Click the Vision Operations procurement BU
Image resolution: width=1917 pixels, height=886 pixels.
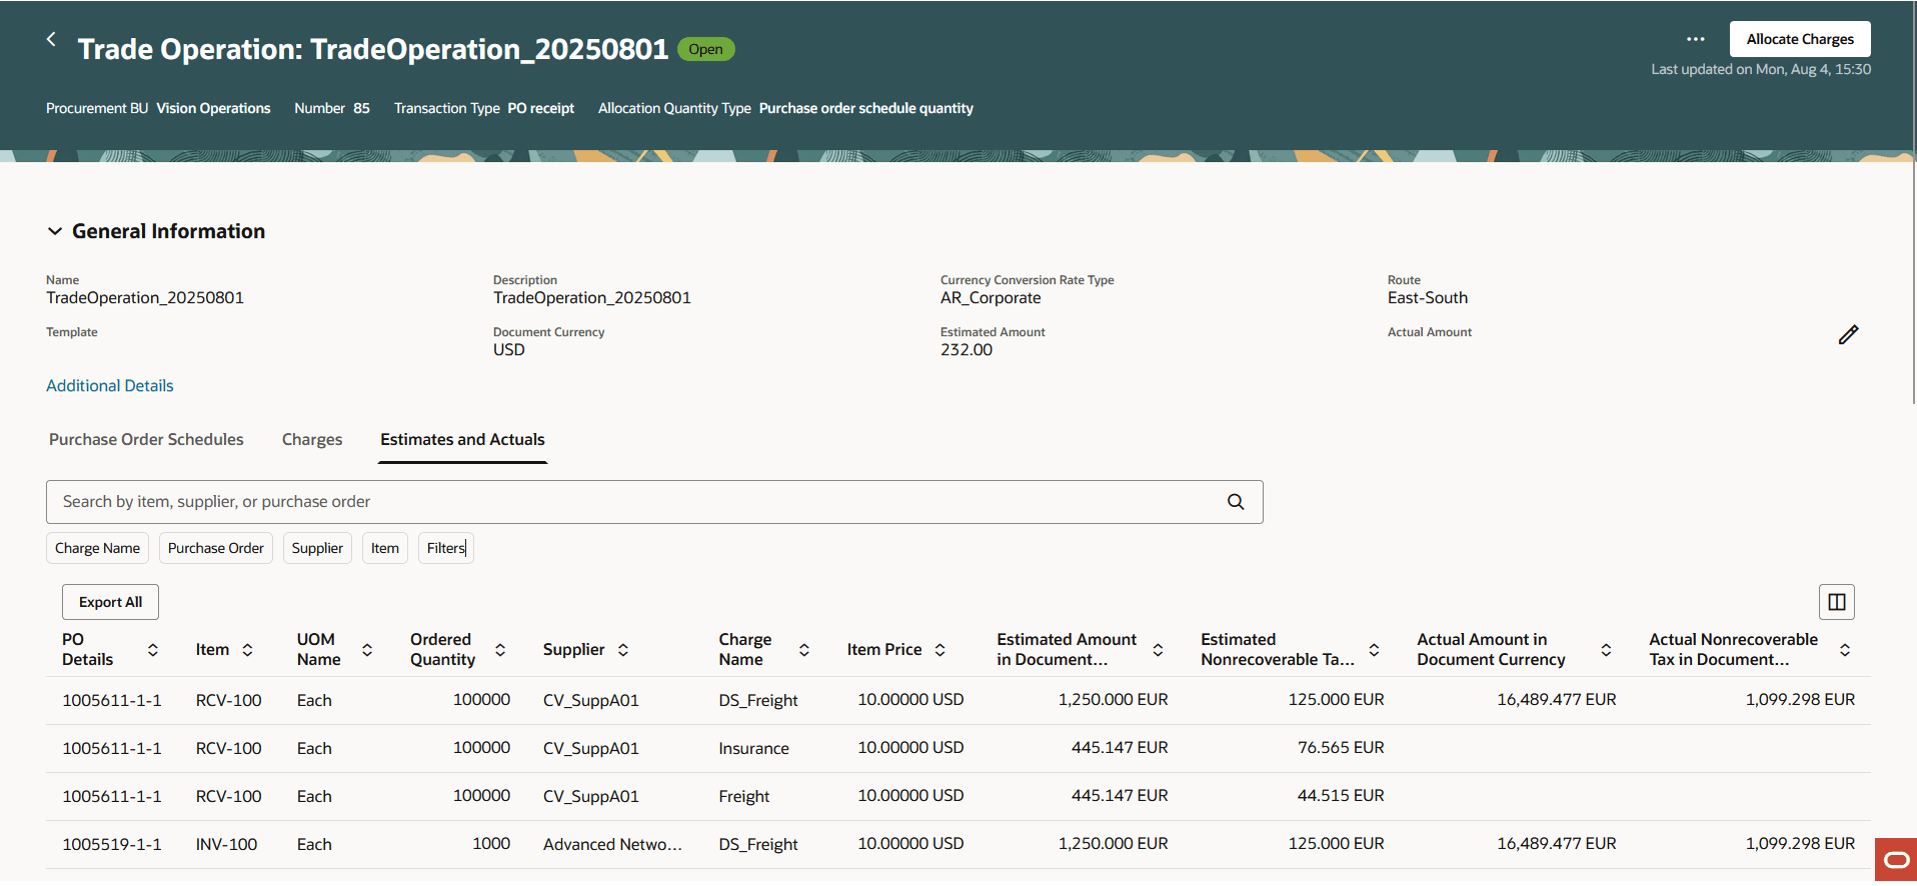[213, 108]
